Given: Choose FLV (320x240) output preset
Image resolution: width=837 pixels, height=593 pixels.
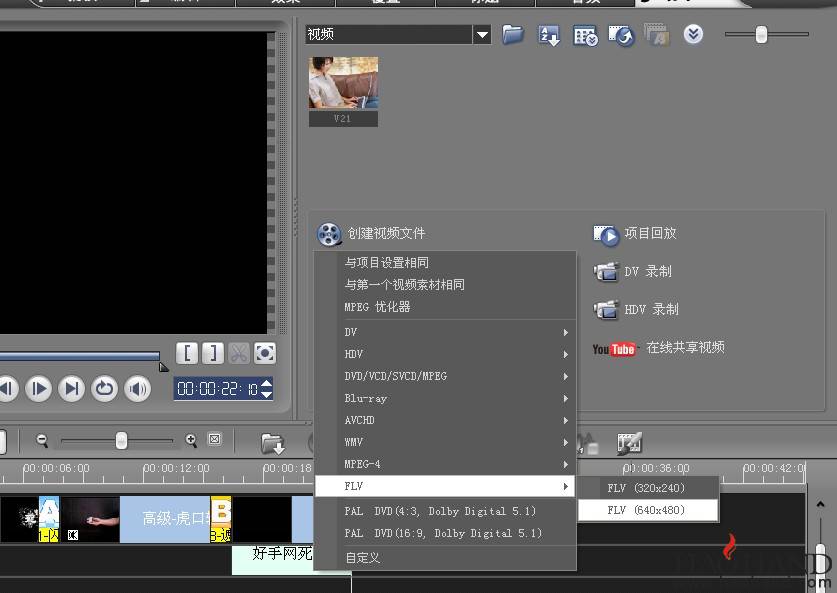Looking at the screenshot, I should pos(648,488).
